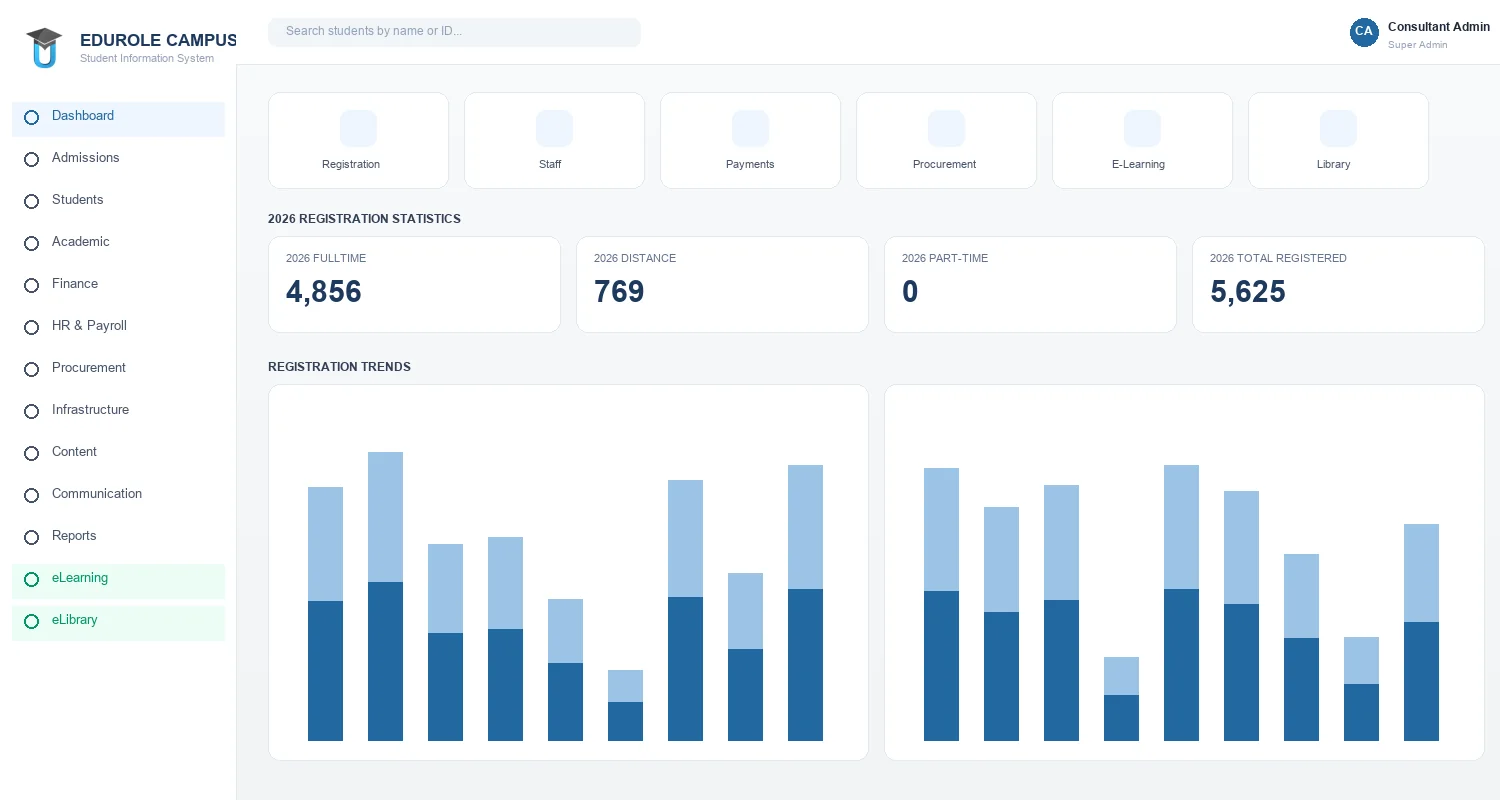Click the 2026 REGISTRATION STATISTICS heading

pos(364,219)
